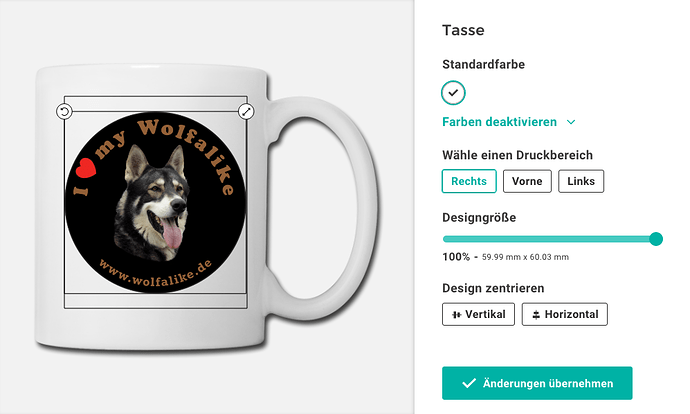The image size is (690, 414).
Task: Open the Farben deaktivieren link
Action: coord(499,122)
